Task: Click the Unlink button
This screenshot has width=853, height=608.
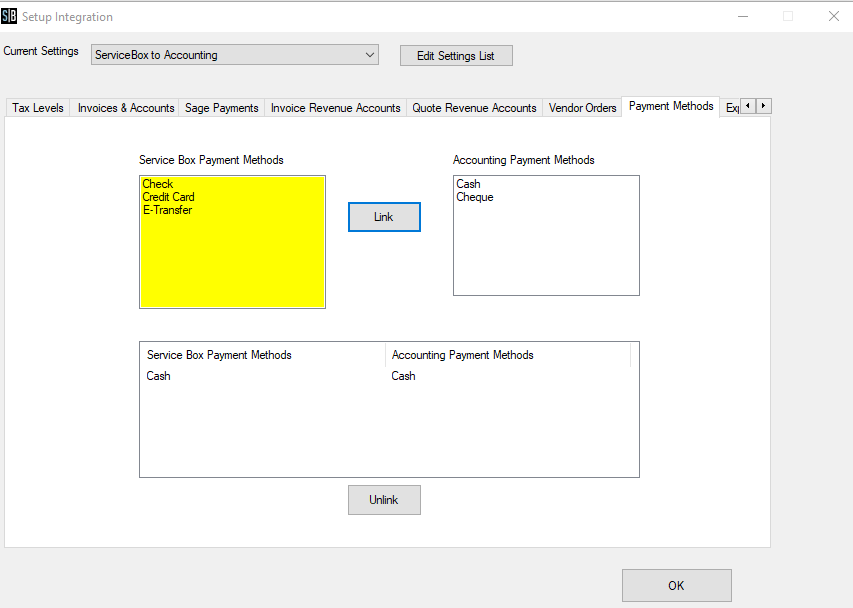Action: tap(384, 500)
